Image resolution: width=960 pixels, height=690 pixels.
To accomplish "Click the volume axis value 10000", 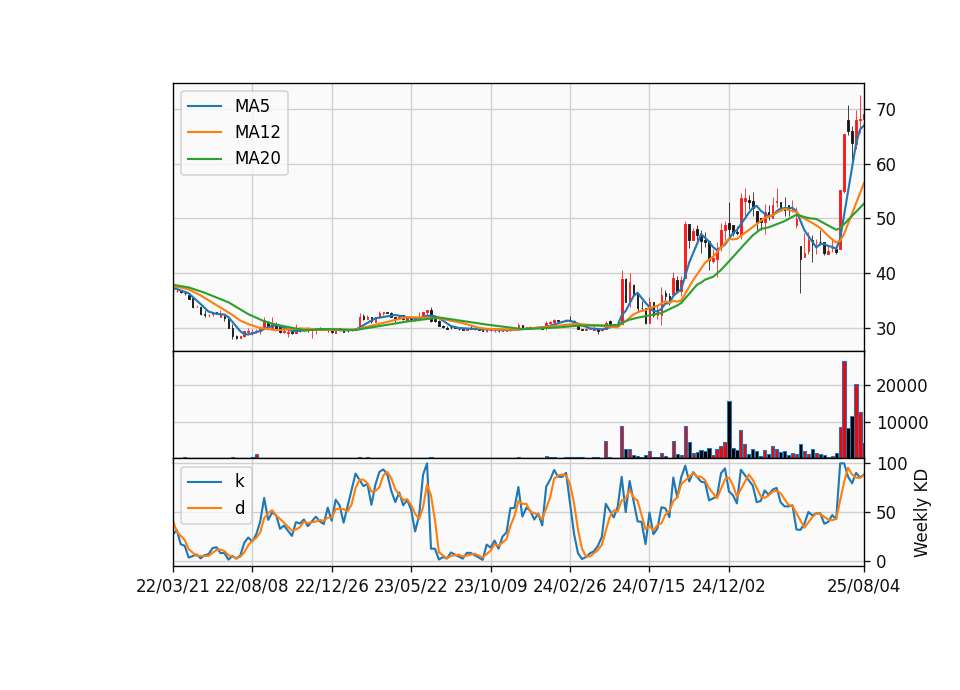I will (902, 423).
